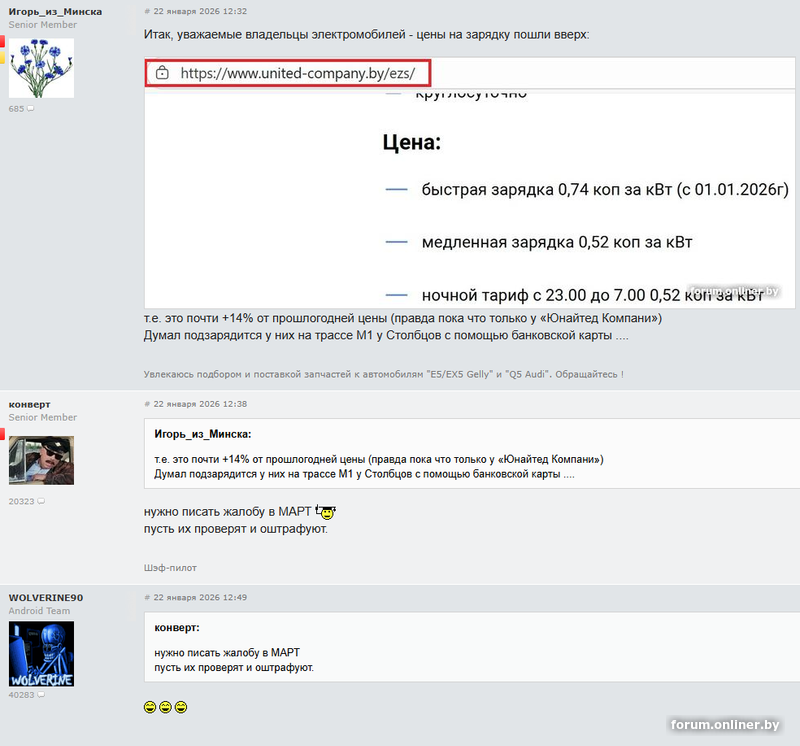Click quoted author 'конверт:' in WOLVERINE90's post
The image size is (800, 746).
pos(177,628)
